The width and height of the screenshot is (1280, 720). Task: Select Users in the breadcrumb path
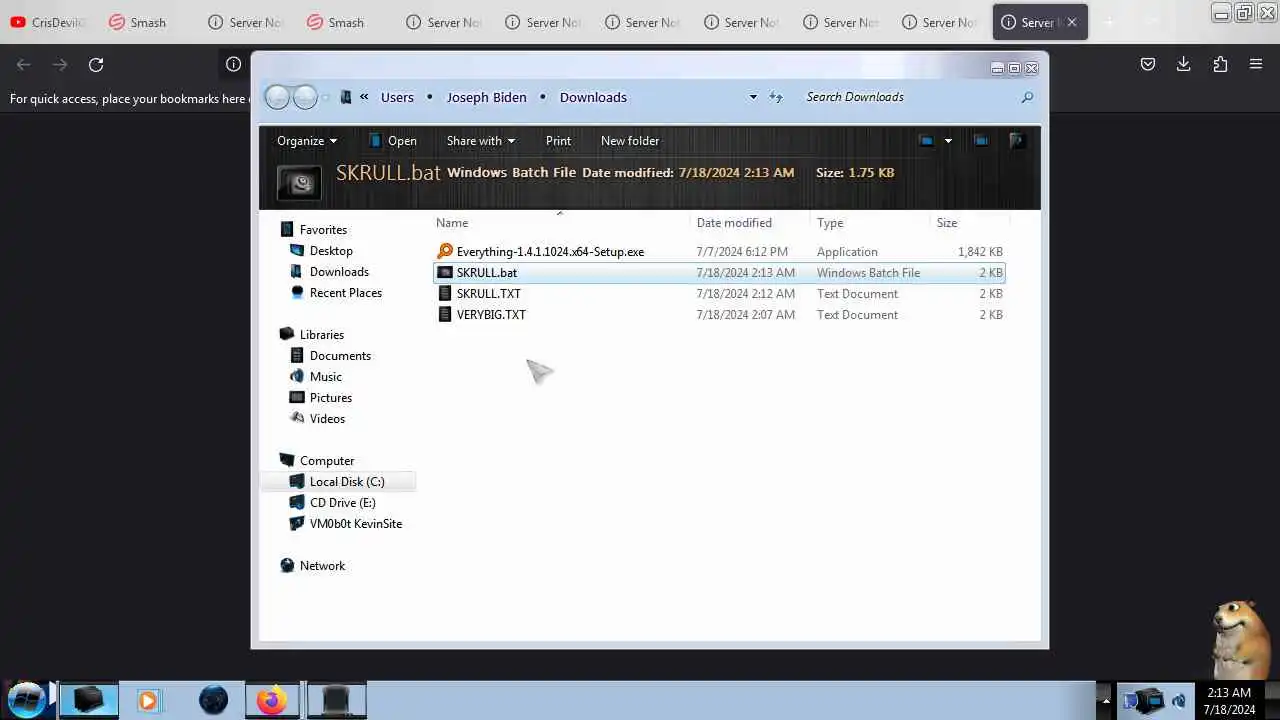pyautogui.click(x=397, y=97)
